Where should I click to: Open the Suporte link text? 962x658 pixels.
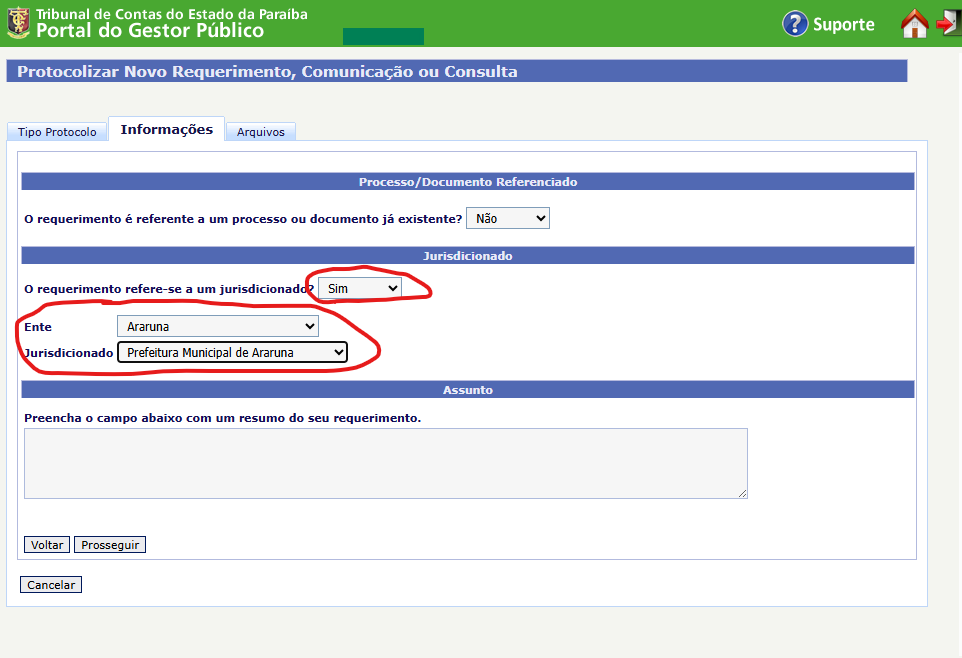(x=844, y=25)
